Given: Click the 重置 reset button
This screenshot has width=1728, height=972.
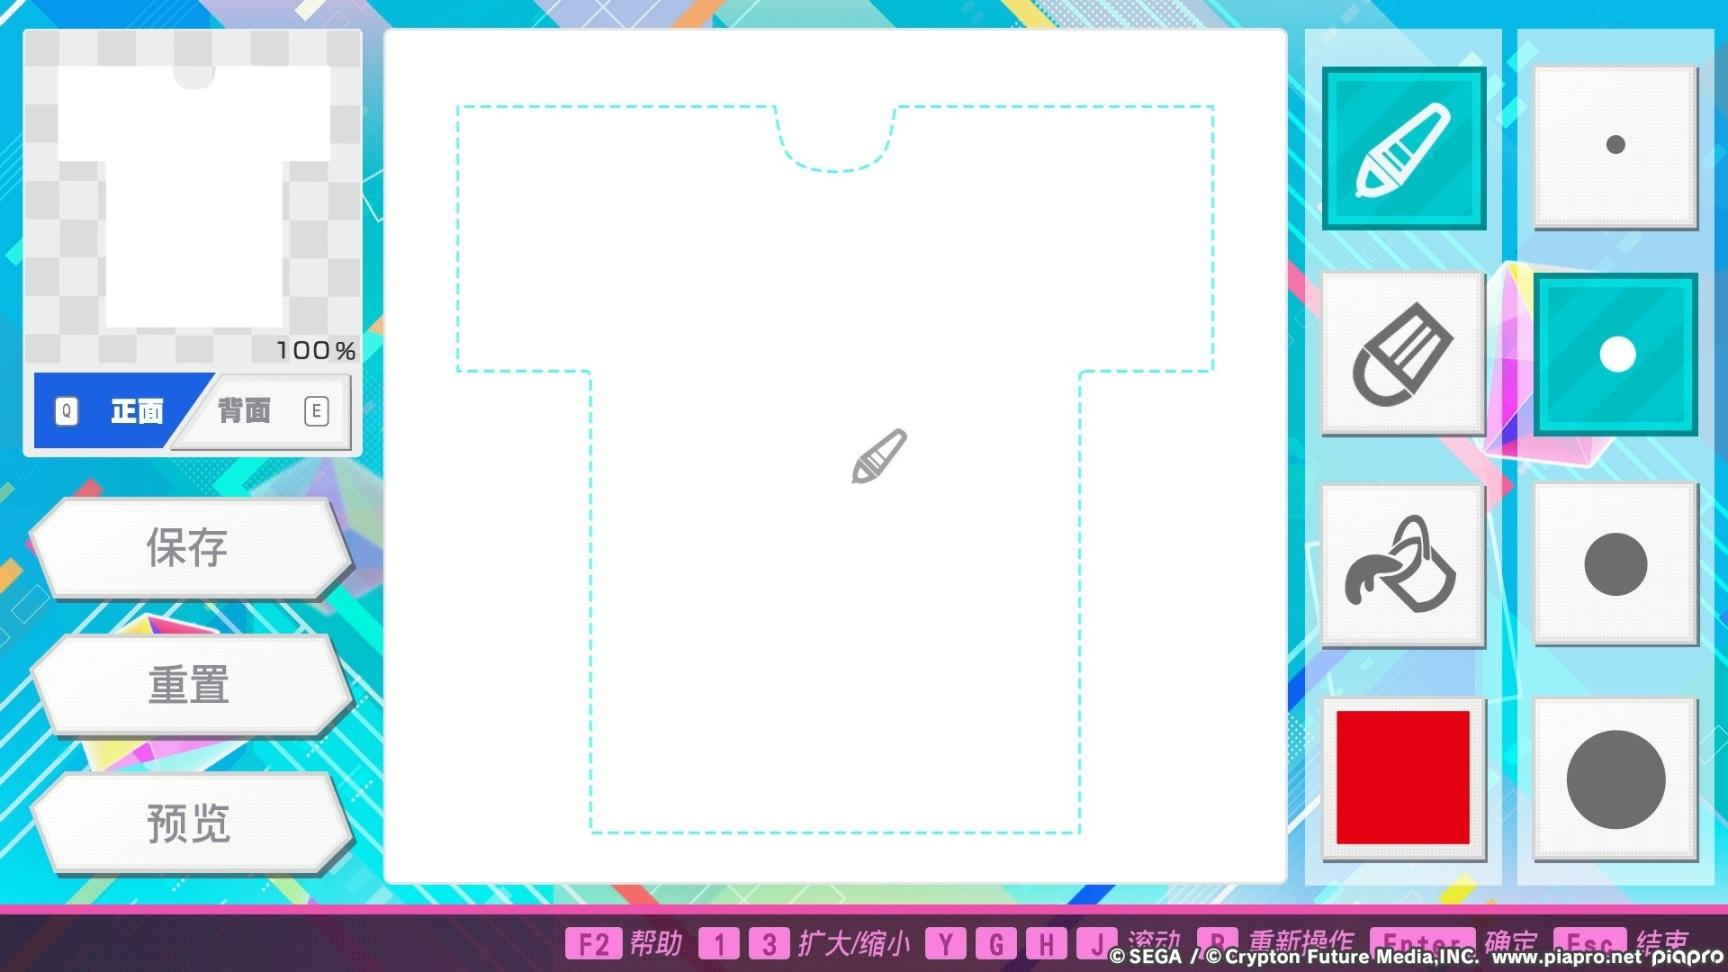Looking at the screenshot, I should pyautogui.click(x=190, y=686).
